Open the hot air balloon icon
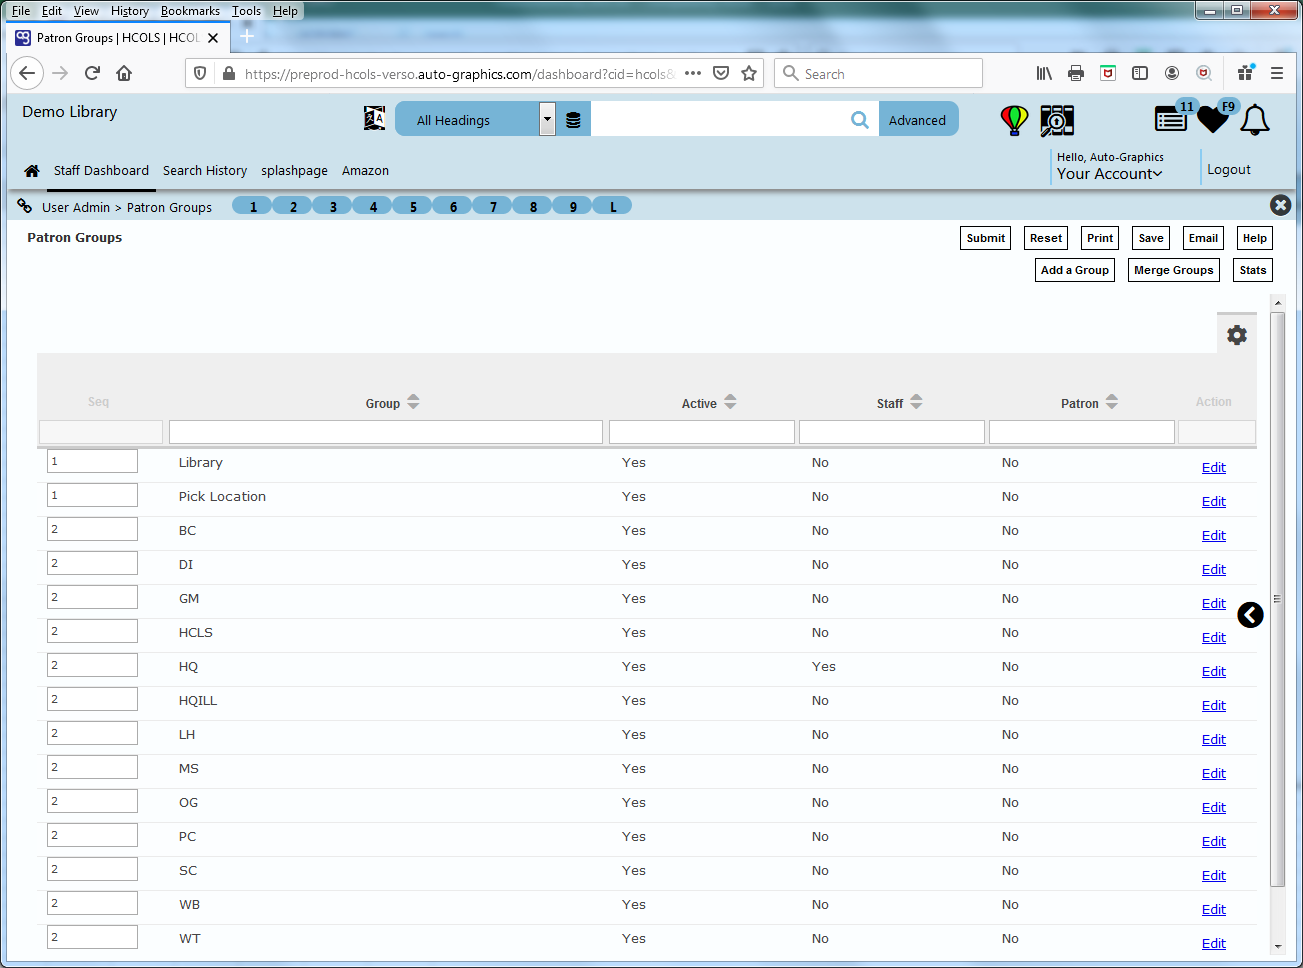1303x968 pixels. (x=1014, y=120)
